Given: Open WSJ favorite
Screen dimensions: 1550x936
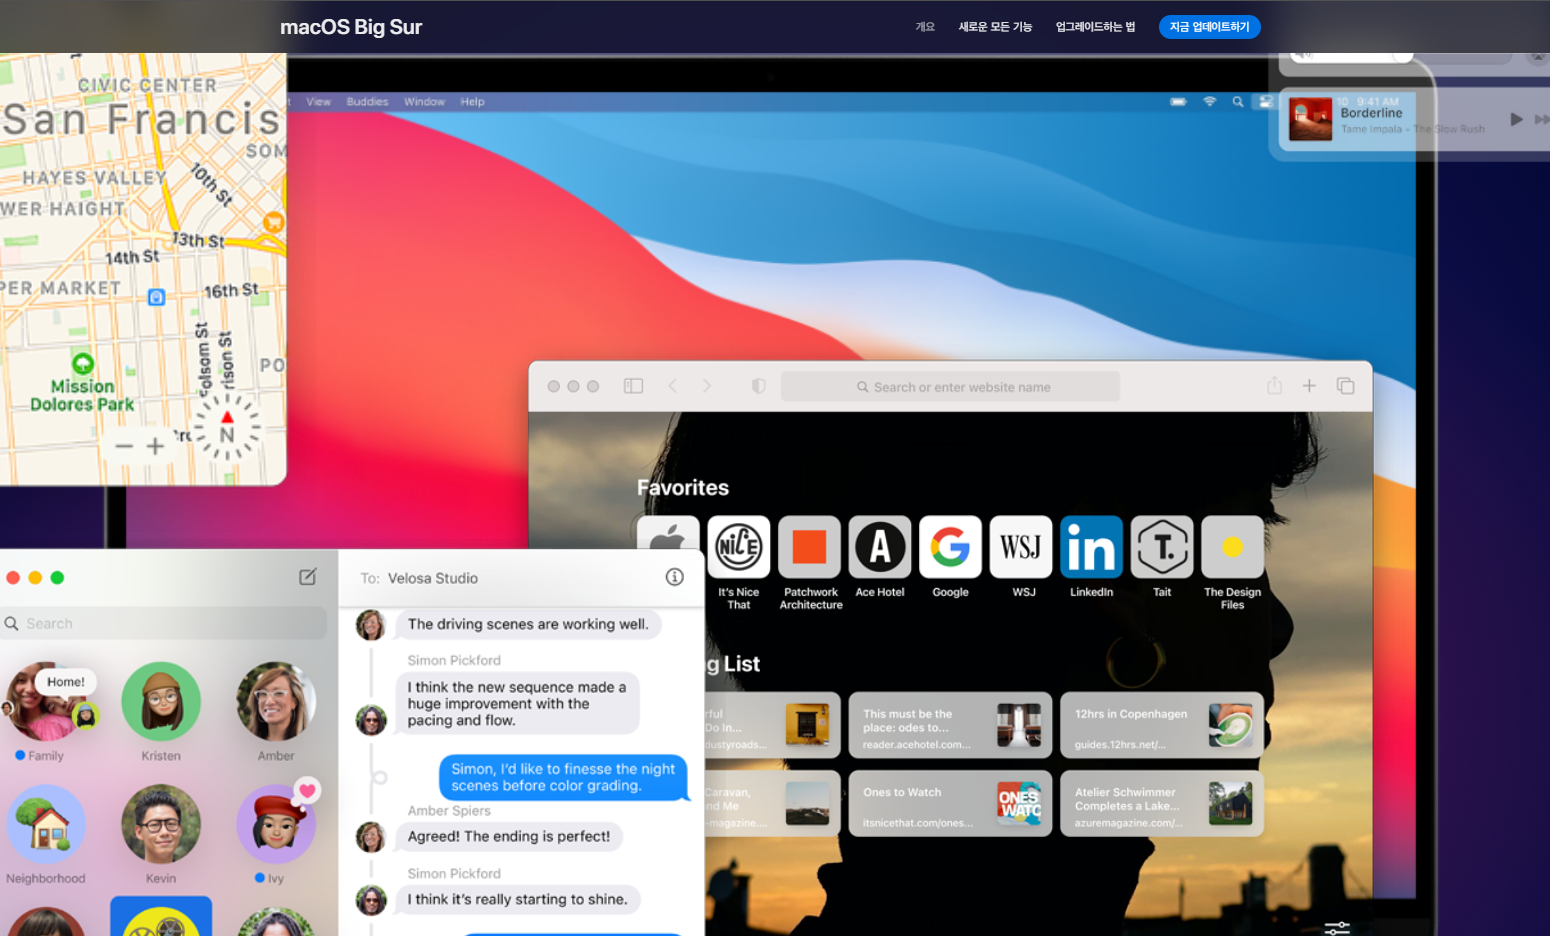Looking at the screenshot, I should click(1021, 547).
